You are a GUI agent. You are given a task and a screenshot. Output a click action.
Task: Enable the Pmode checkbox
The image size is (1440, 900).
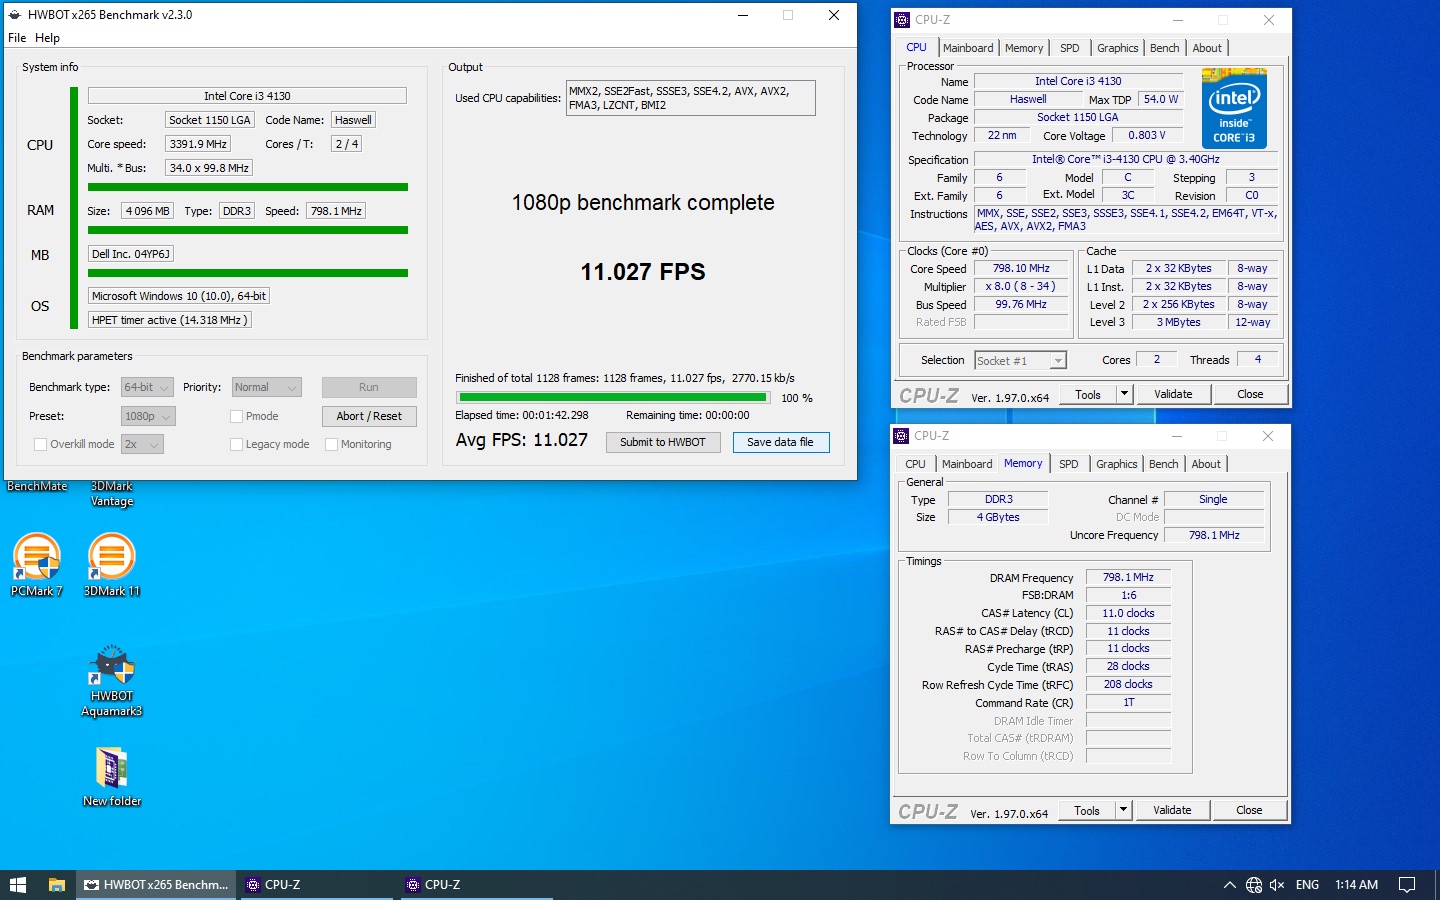[x=237, y=416]
